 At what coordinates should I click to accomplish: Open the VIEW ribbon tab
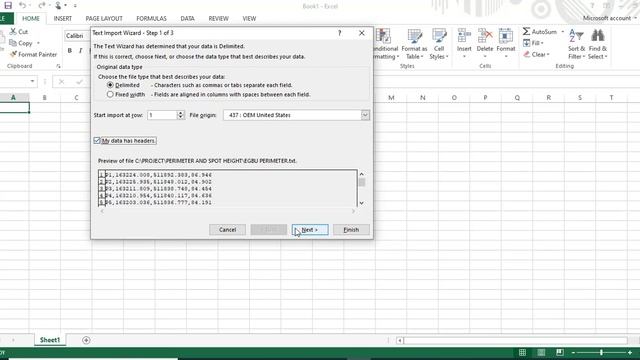[x=249, y=18]
